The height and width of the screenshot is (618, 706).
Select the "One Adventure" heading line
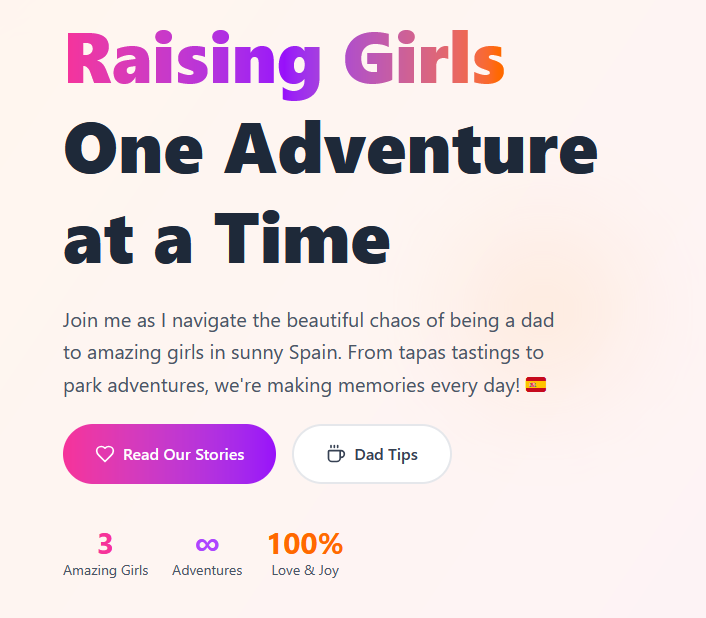[x=330, y=150]
